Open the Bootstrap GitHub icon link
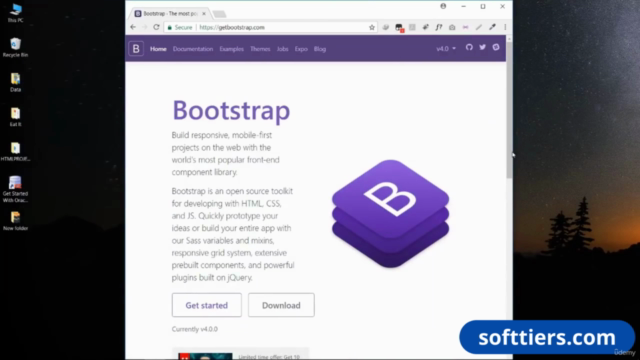The width and height of the screenshot is (640, 360). 469,47
